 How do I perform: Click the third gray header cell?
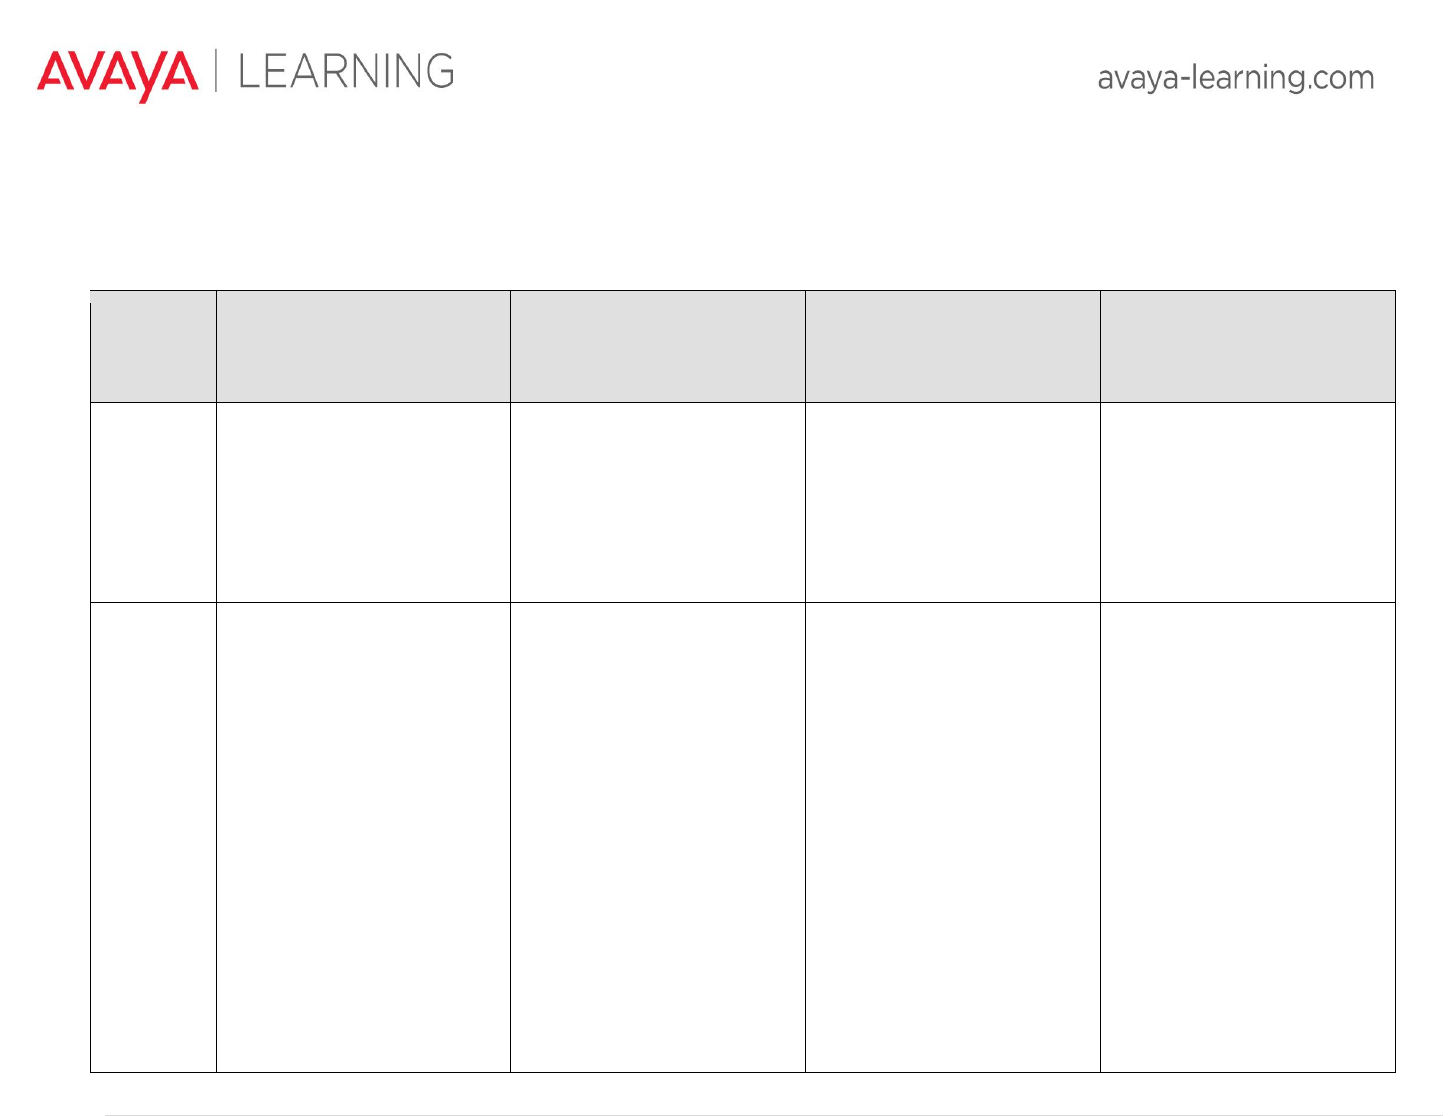click(657, 346)
